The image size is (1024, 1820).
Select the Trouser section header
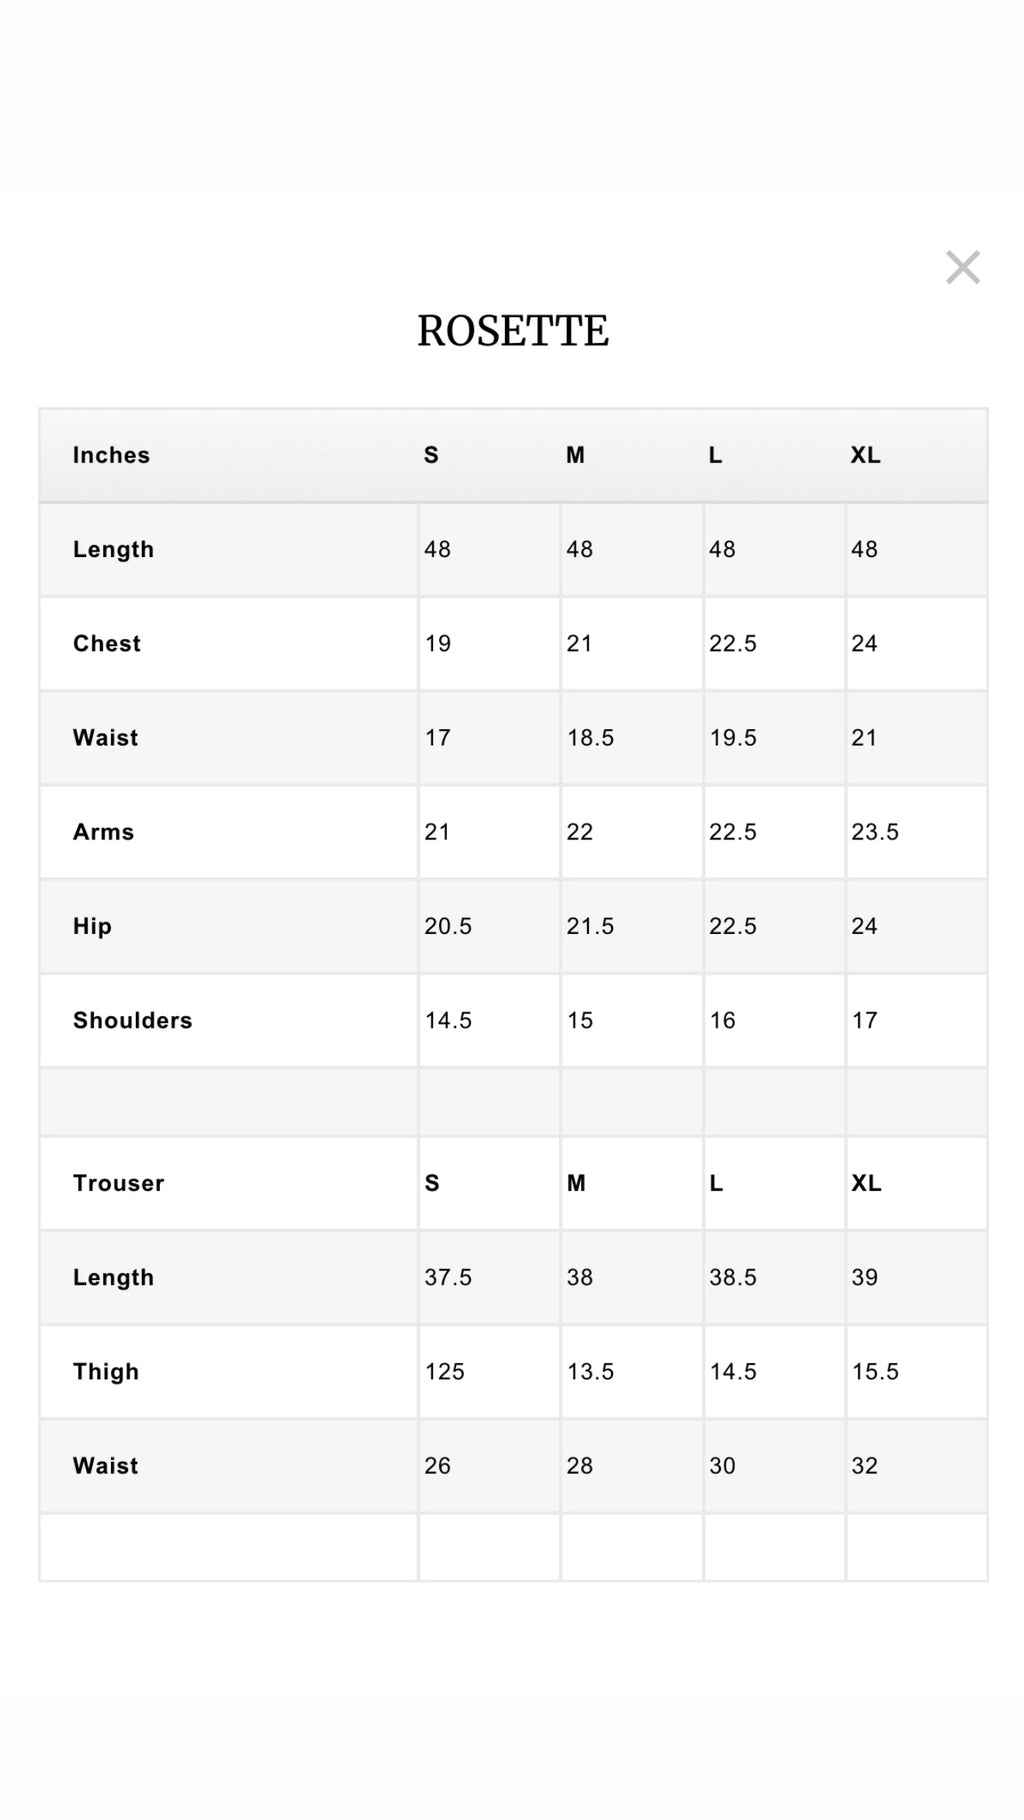pos(118,1183)
